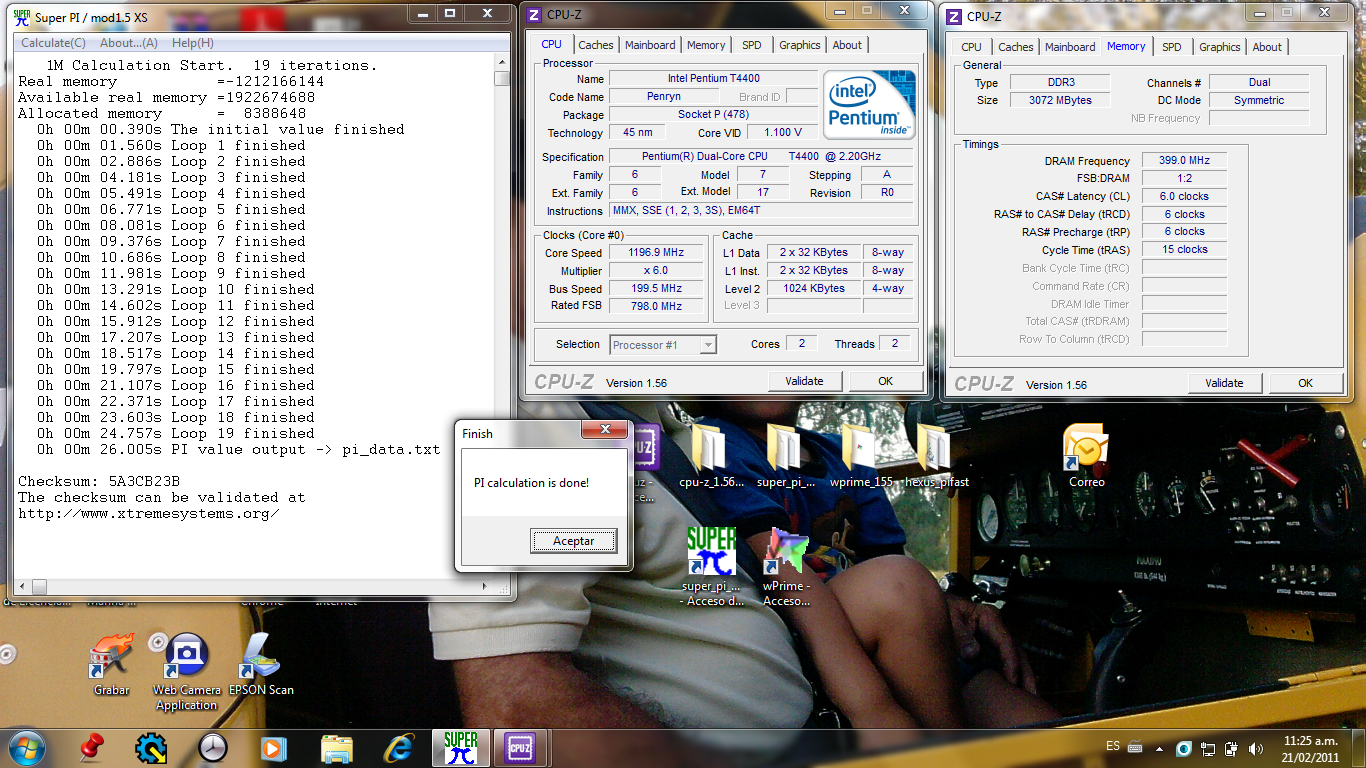Click Super PI vertical scrollbar up arrow

pyautogui.click(x=502, y=64)
